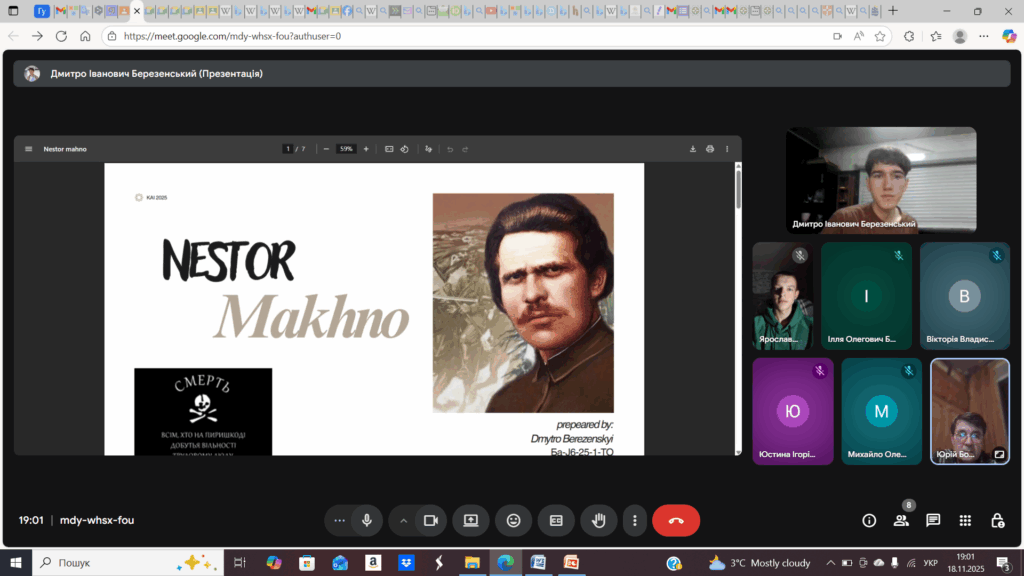
Task: Open the shared PDF sidebar hamburger menu
Action: (x=28, y=149)
